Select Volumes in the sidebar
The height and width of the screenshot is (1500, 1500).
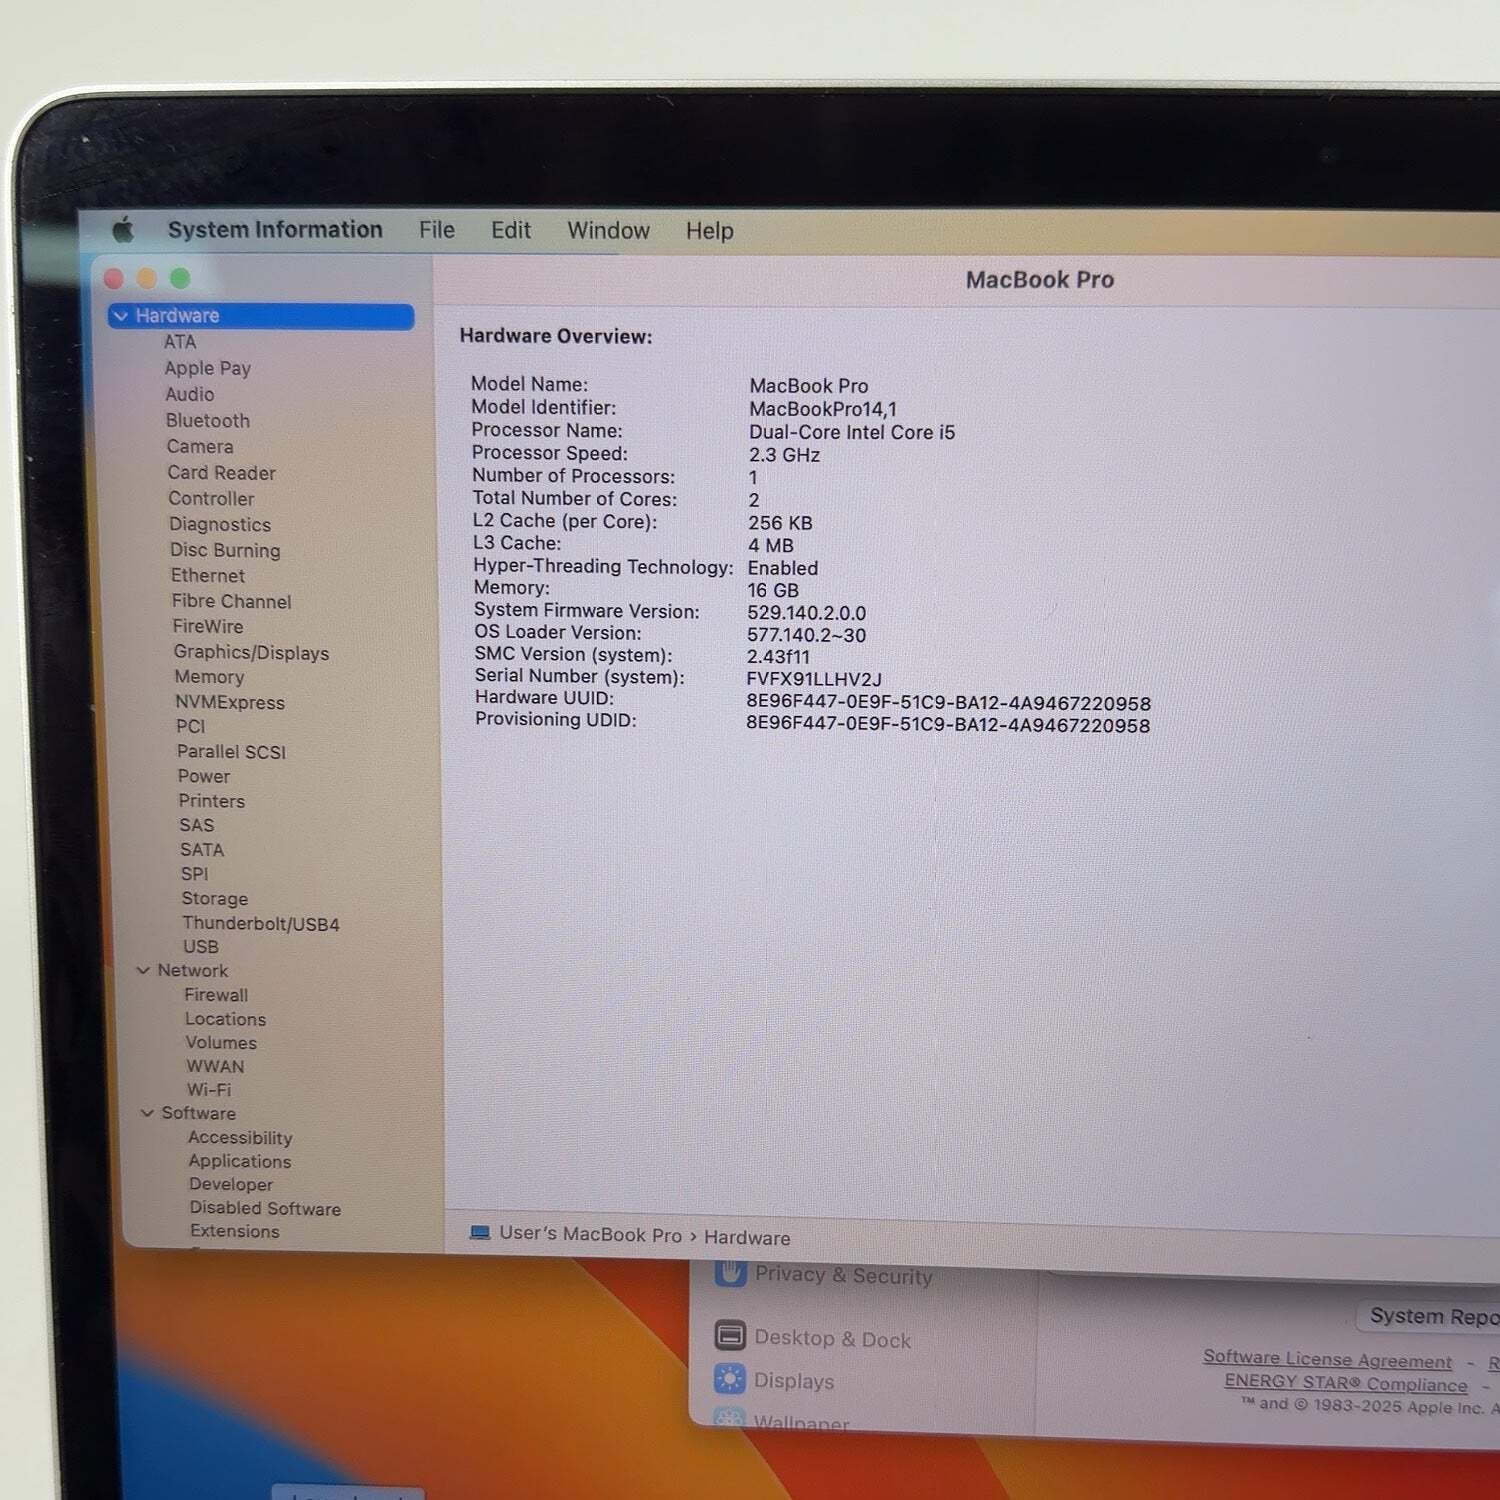point(221,1042)
